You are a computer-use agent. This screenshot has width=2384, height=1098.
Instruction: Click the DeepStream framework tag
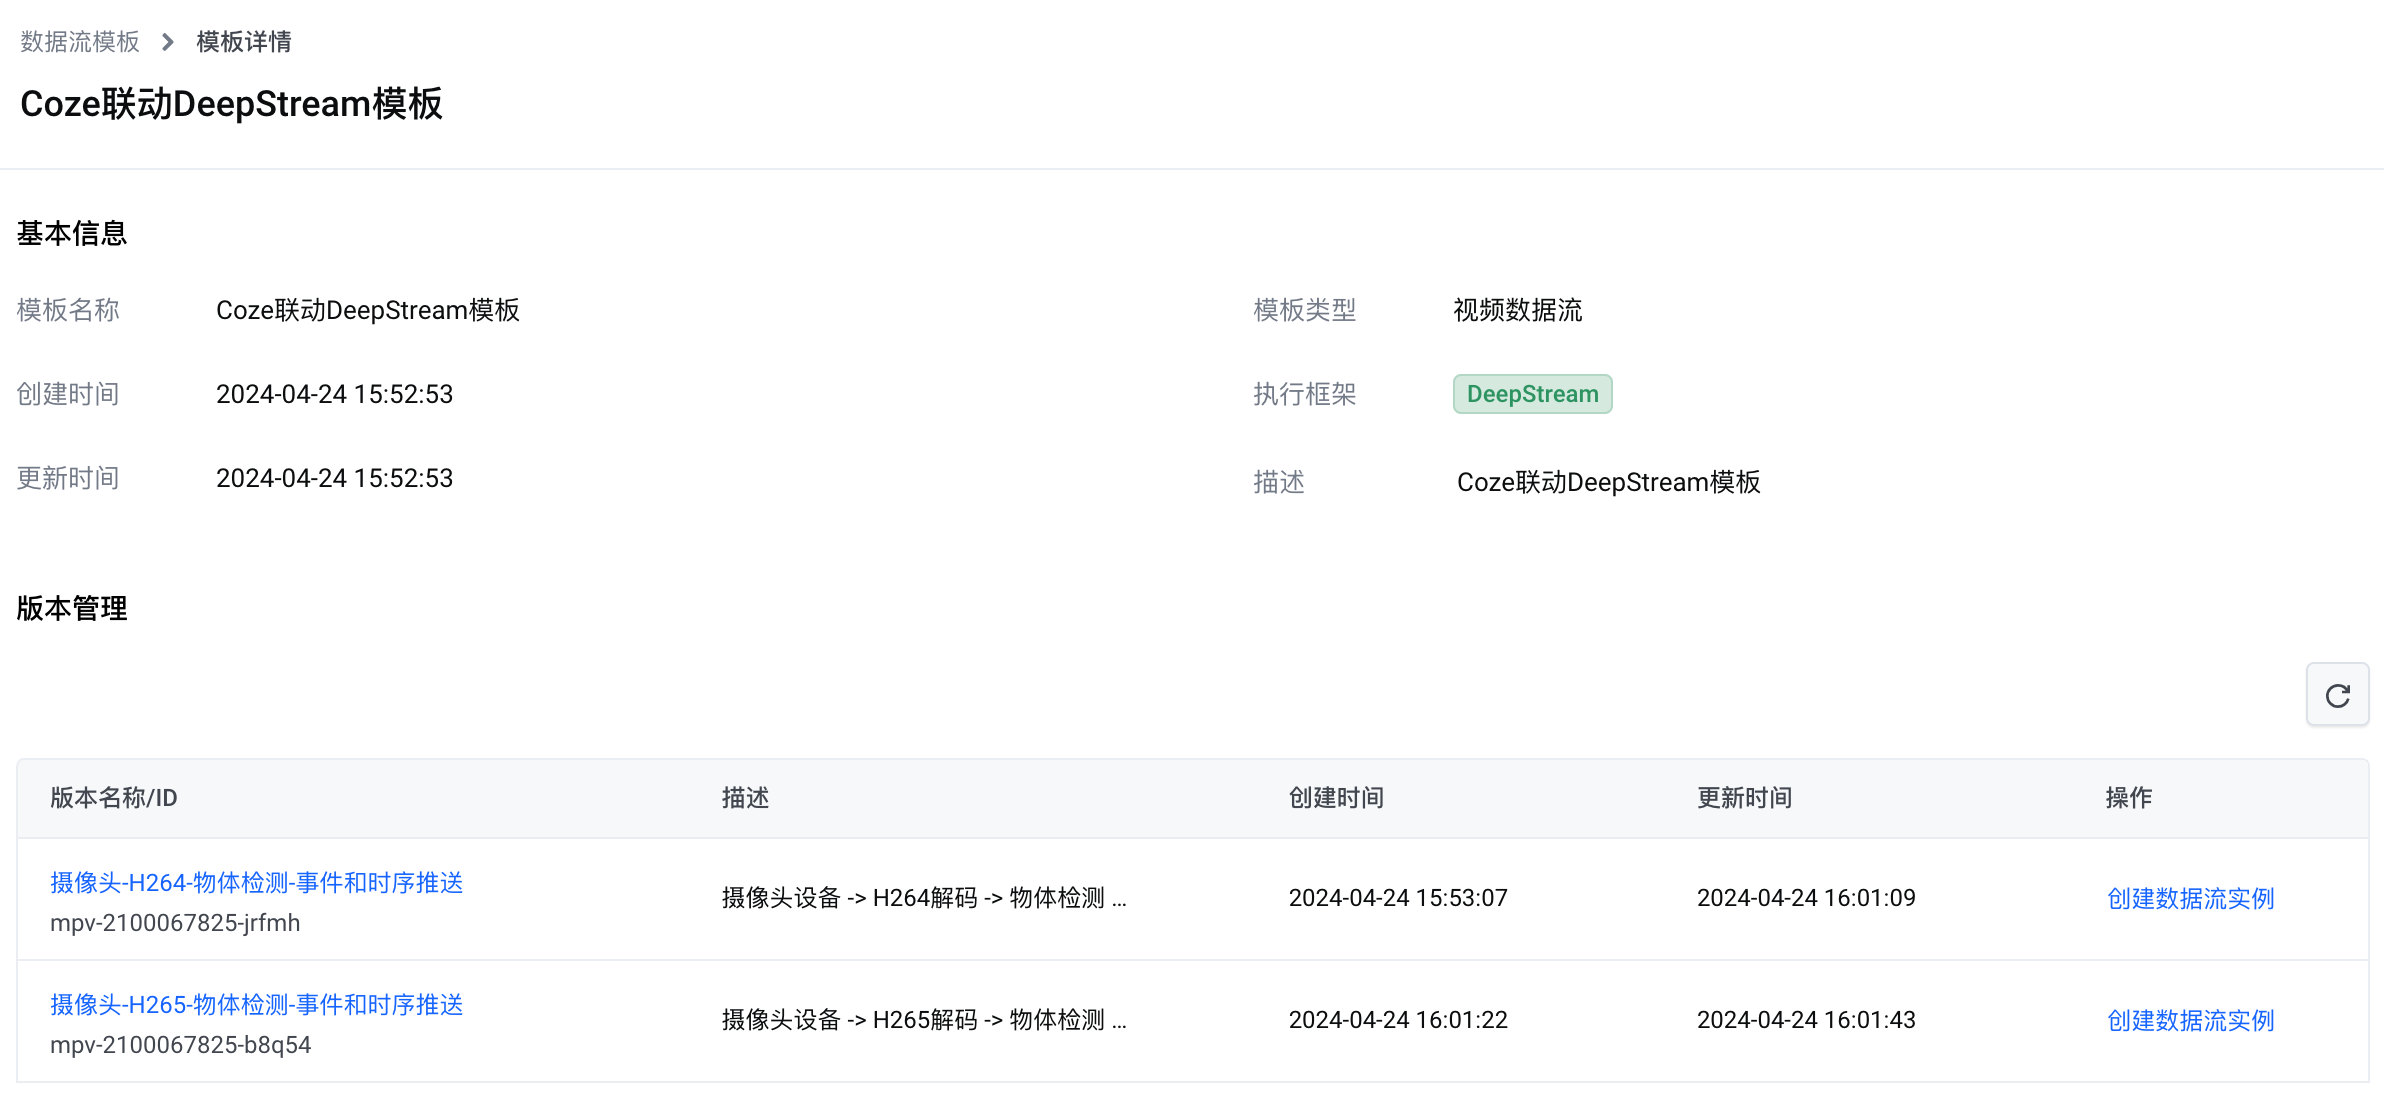click(x=1532, y=394)
